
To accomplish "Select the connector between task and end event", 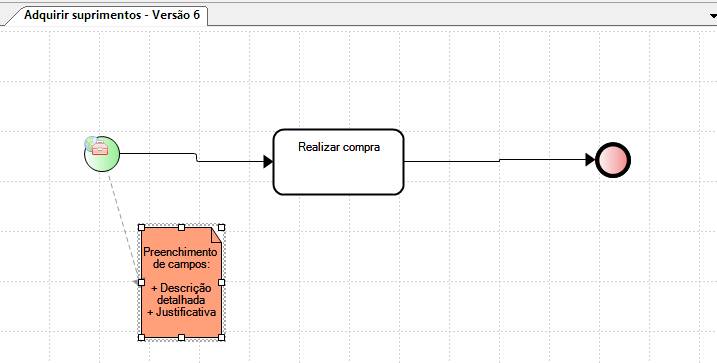I will (x=498, y=160).
